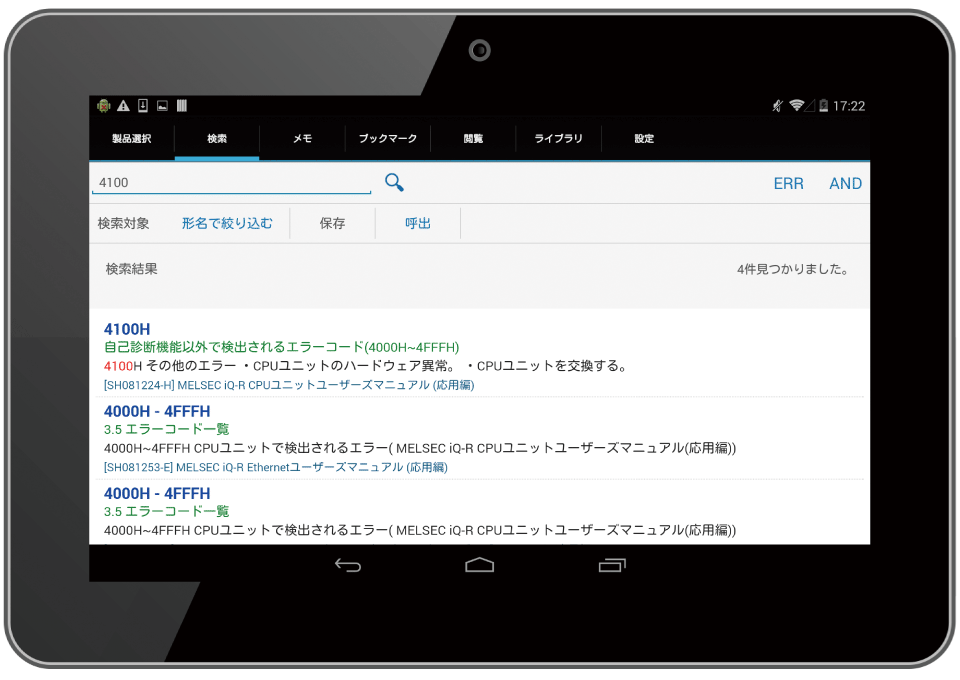Tap the Android debug icon in status bar

(x=103, y=106)
